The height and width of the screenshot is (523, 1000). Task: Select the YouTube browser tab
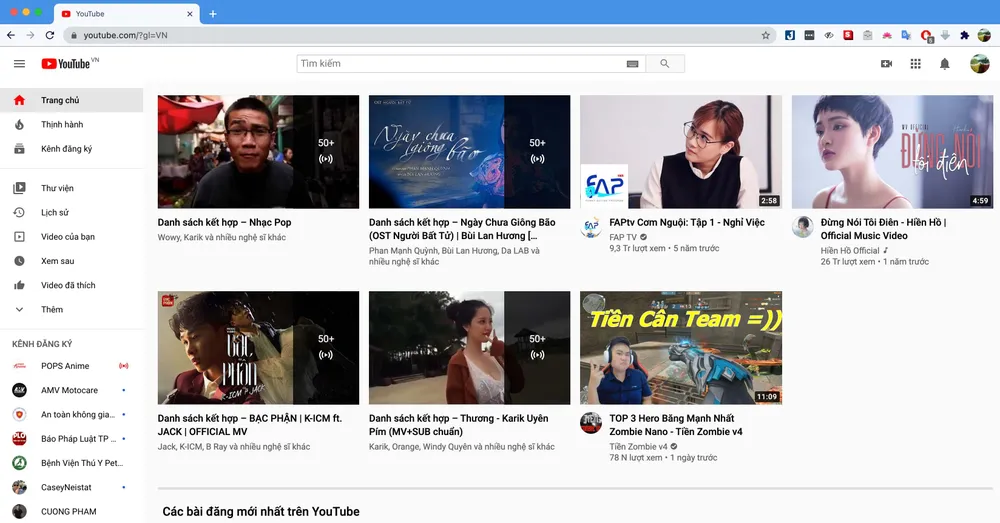[127, 14]
